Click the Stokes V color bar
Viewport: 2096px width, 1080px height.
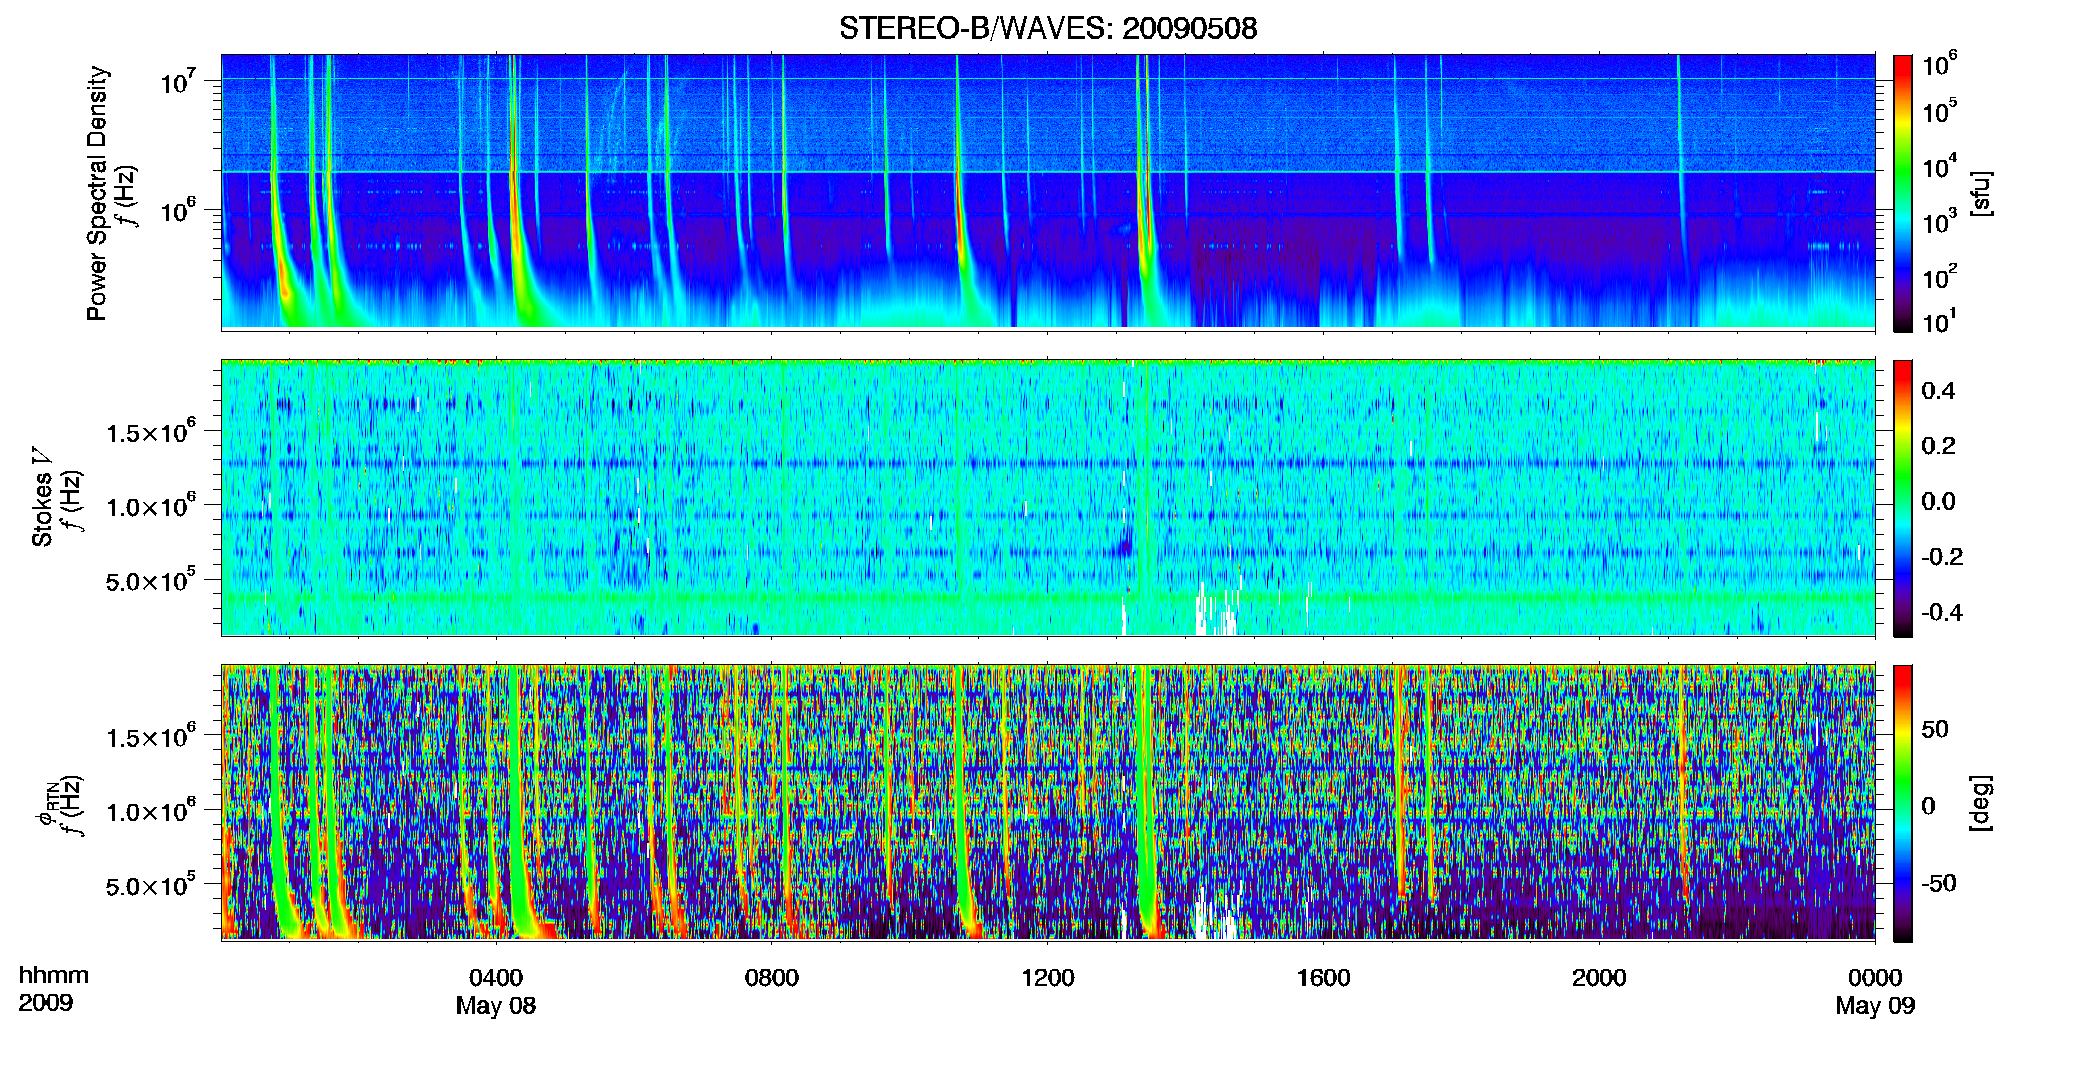click(x=1903, y=498)
